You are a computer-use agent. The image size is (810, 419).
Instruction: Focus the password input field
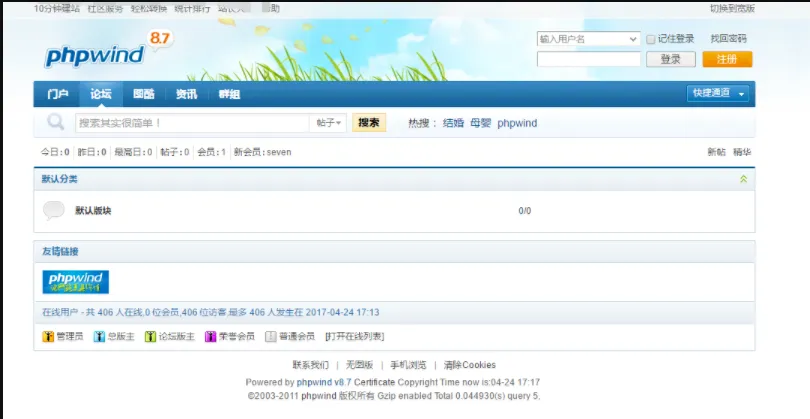pos(588,59)
